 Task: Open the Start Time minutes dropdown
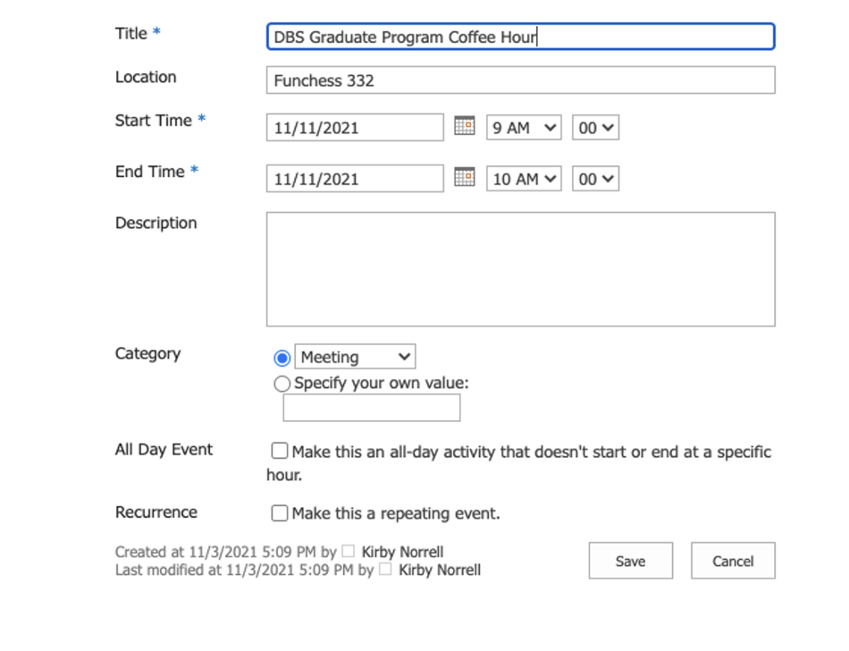click(x=595, y=128)
